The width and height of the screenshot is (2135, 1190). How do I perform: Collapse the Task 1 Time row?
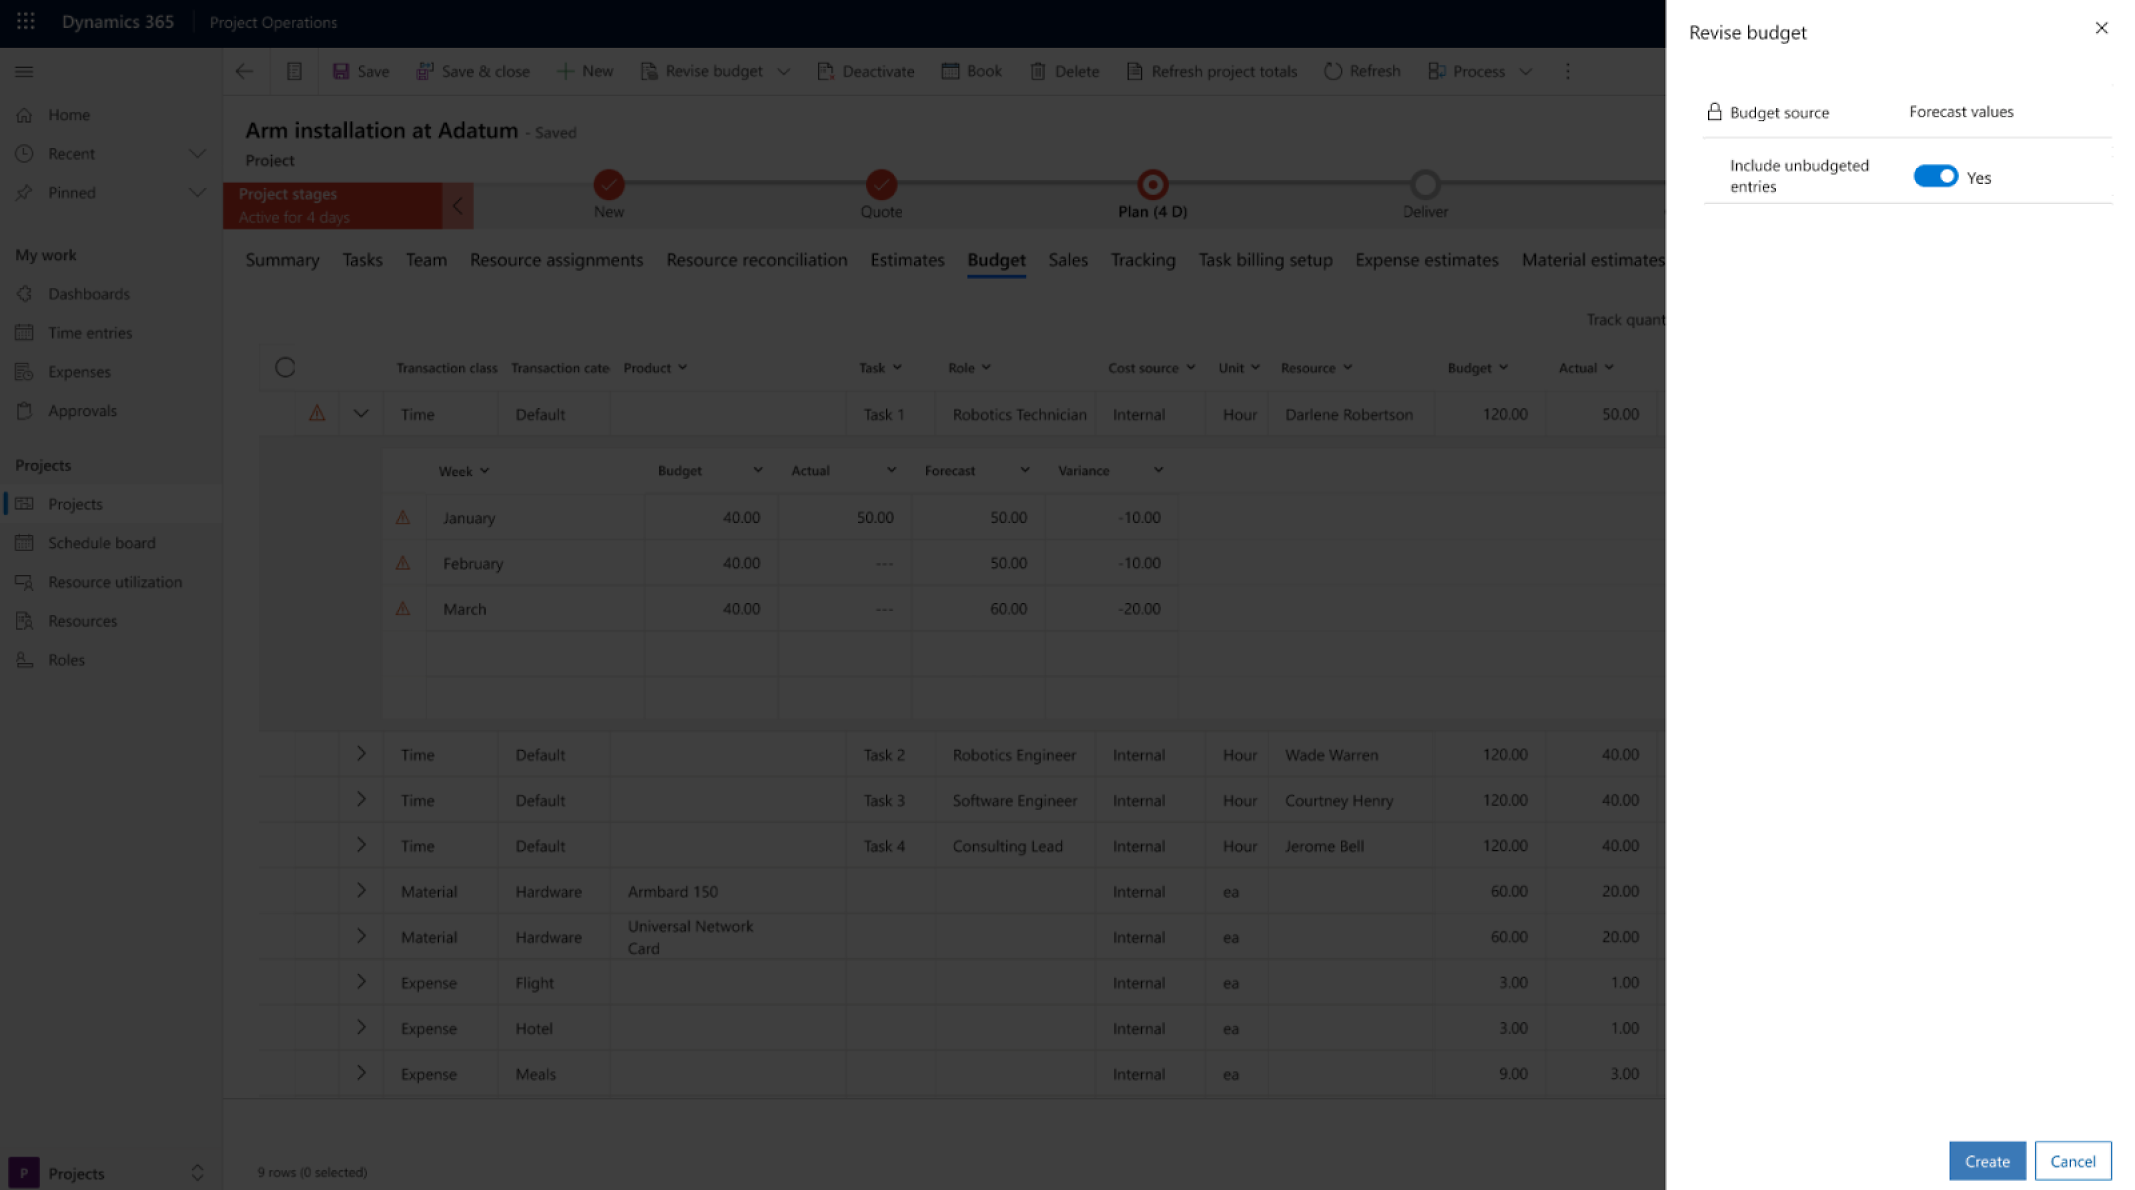pyautogui.click(x=361, y=414)
